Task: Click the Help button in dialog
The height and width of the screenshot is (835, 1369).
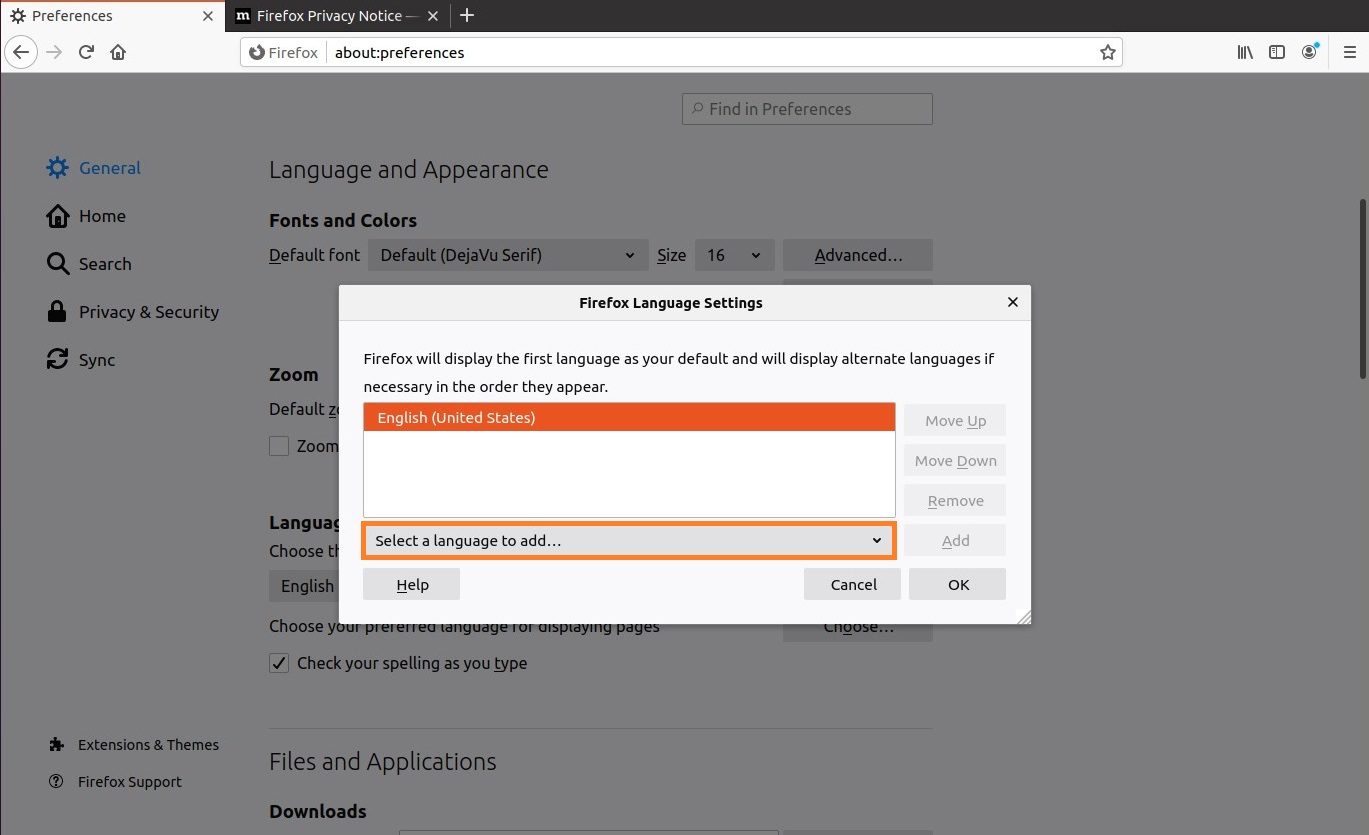Action: [411, 585]
